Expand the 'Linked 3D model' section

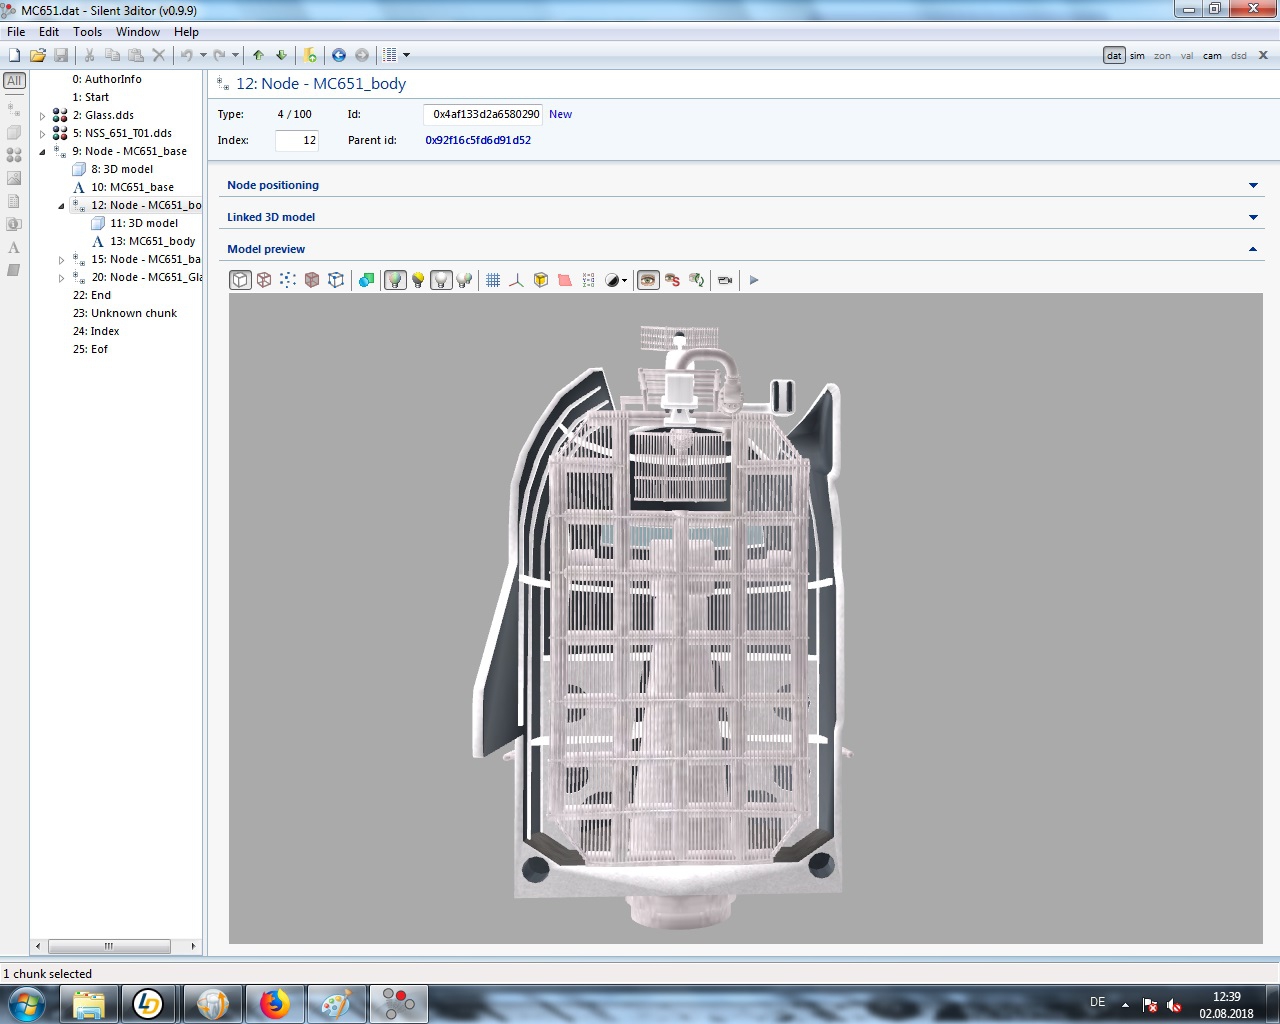(x=741, y=217)
